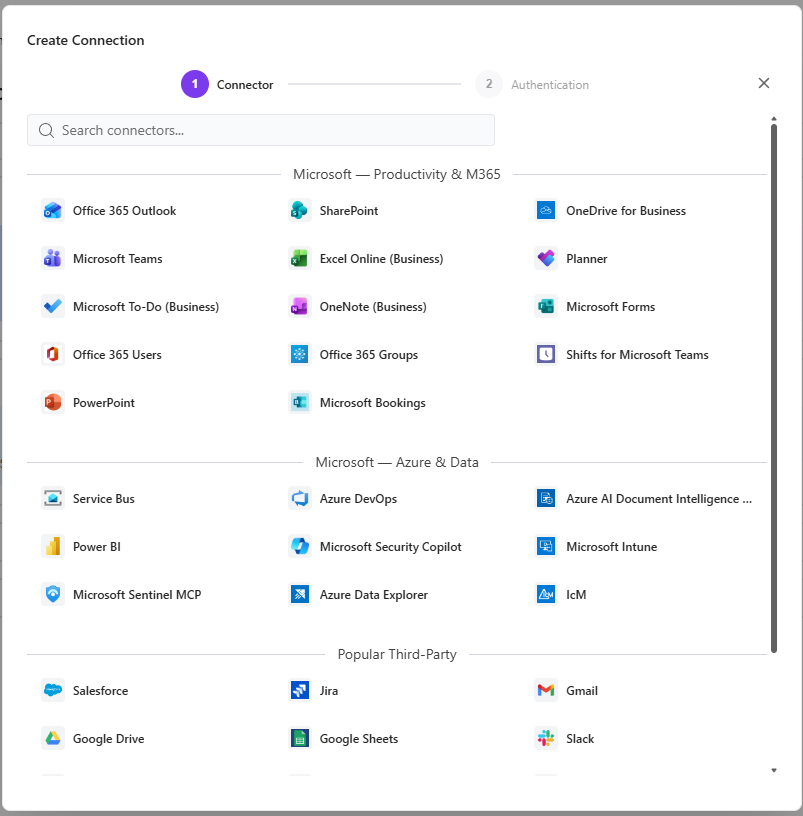The image size is (803, 816).
Task: Select the Google Sheets icon
Action: click(x=300, y=738)
